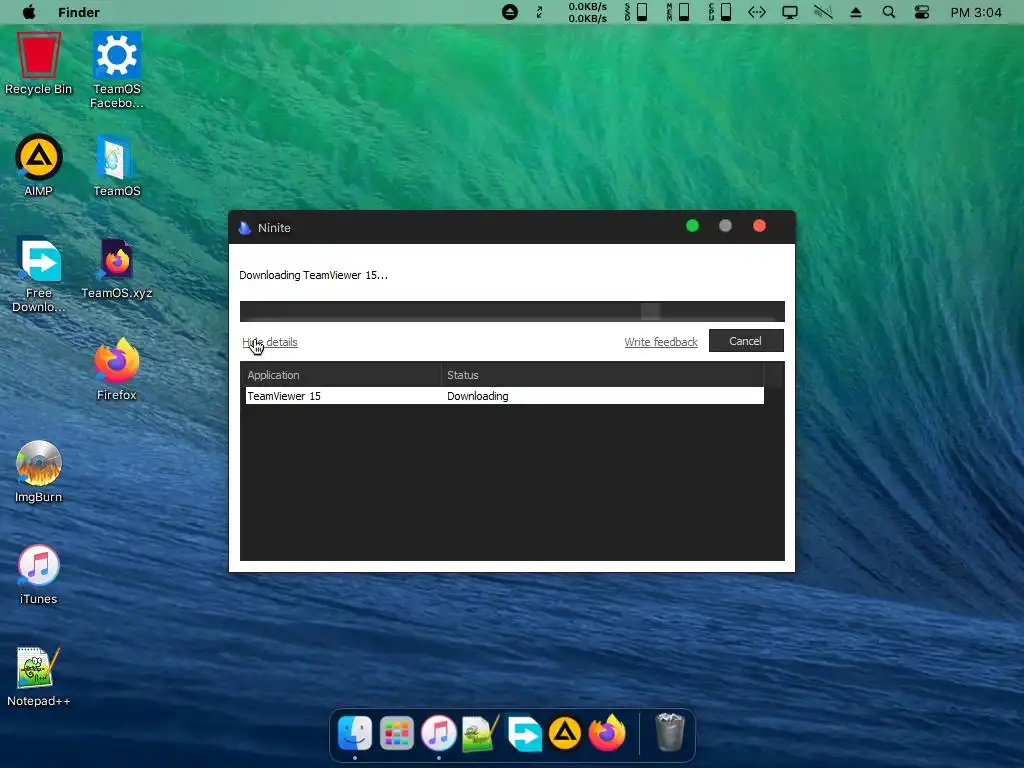Click the circled eject icon in menu bar
Viewport: 1024px width, 768px height.
click(509, 12)
